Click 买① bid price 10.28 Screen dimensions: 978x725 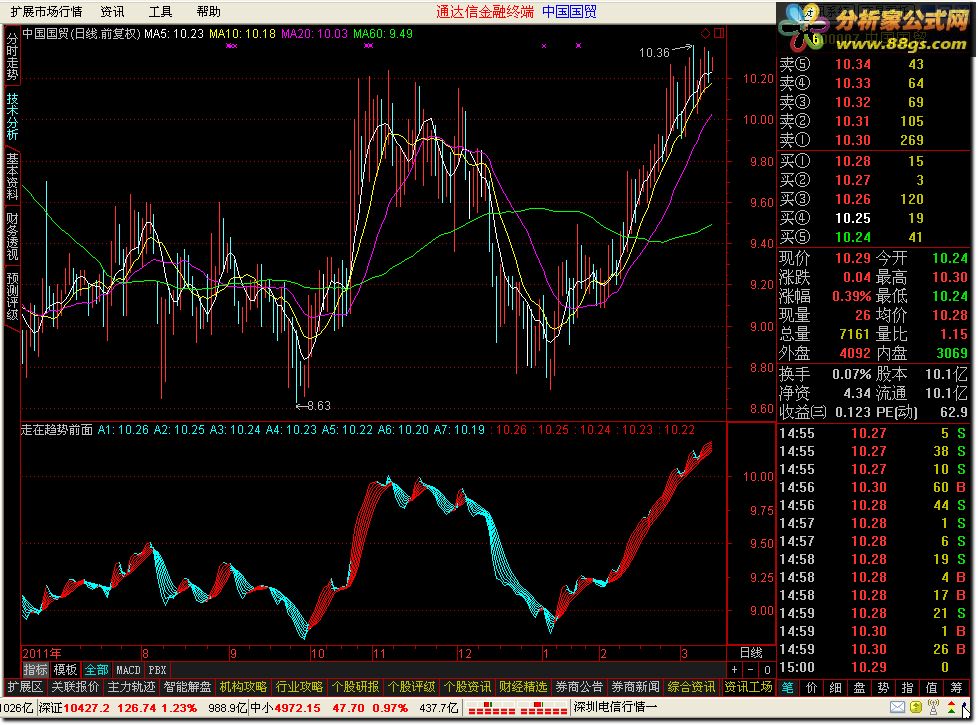point(853,161)
